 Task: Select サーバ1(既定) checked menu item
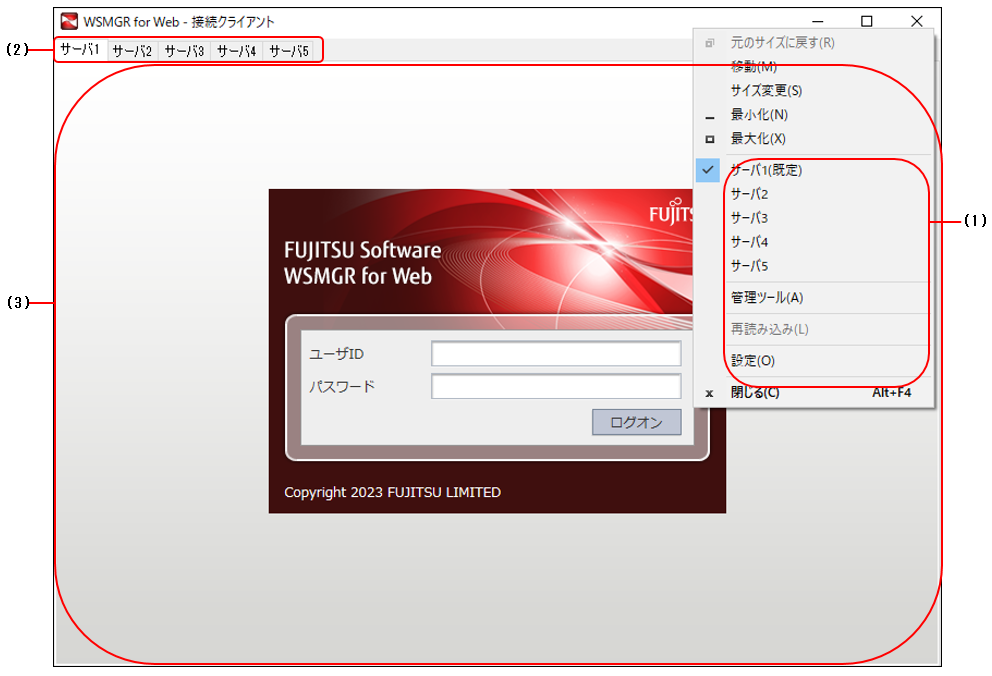coord(766,170)
